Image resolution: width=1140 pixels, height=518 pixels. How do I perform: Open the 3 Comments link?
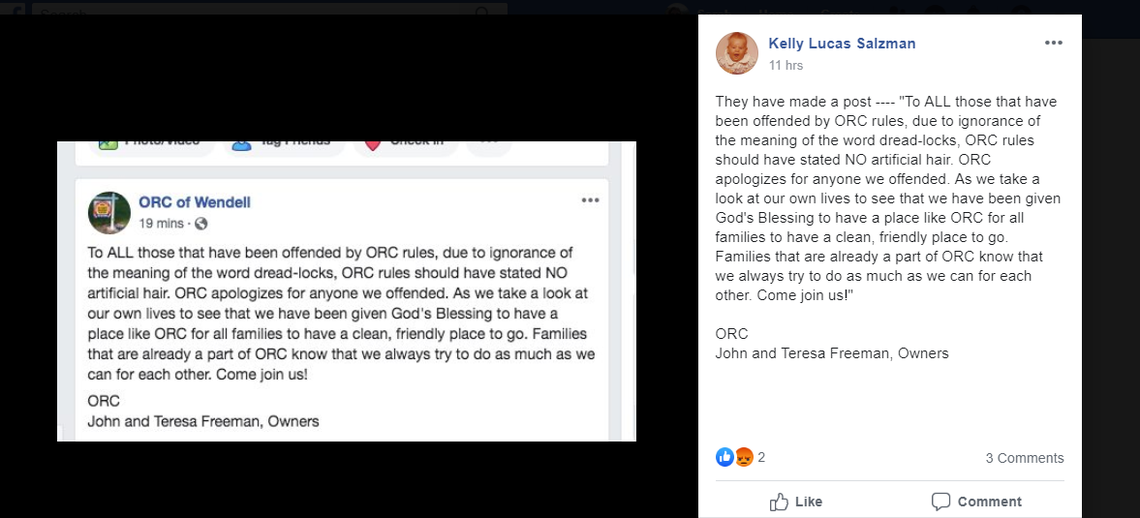1024,458
